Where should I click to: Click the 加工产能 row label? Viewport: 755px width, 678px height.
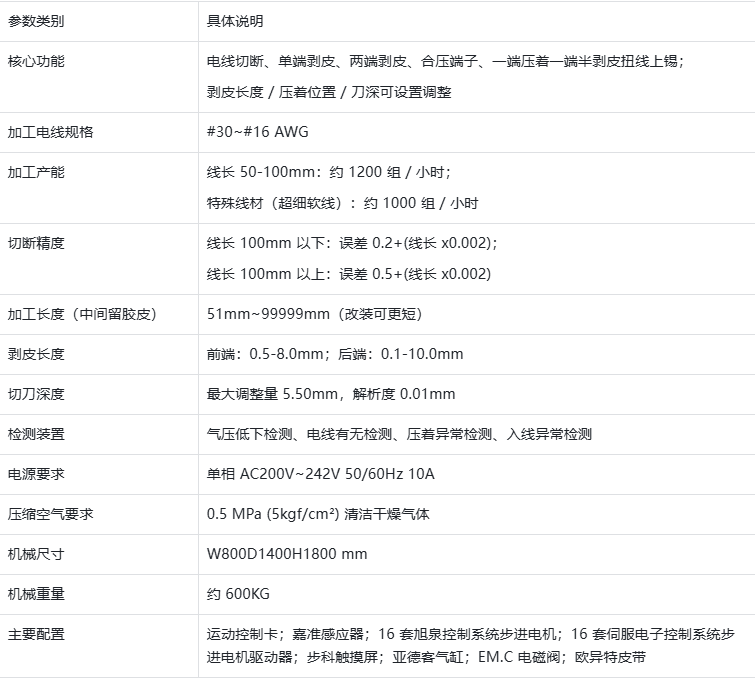[x=36, y=172]
